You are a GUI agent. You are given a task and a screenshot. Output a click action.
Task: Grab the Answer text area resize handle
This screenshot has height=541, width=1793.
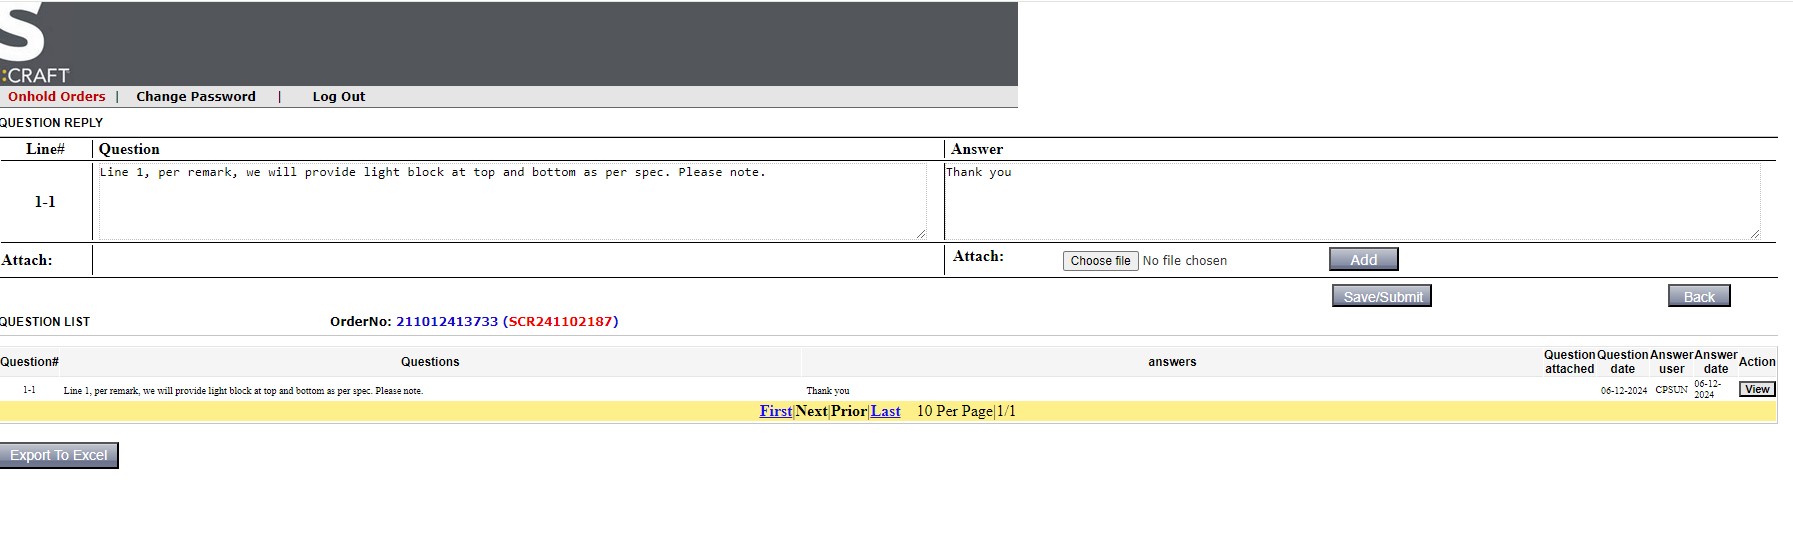(1754, 234)
